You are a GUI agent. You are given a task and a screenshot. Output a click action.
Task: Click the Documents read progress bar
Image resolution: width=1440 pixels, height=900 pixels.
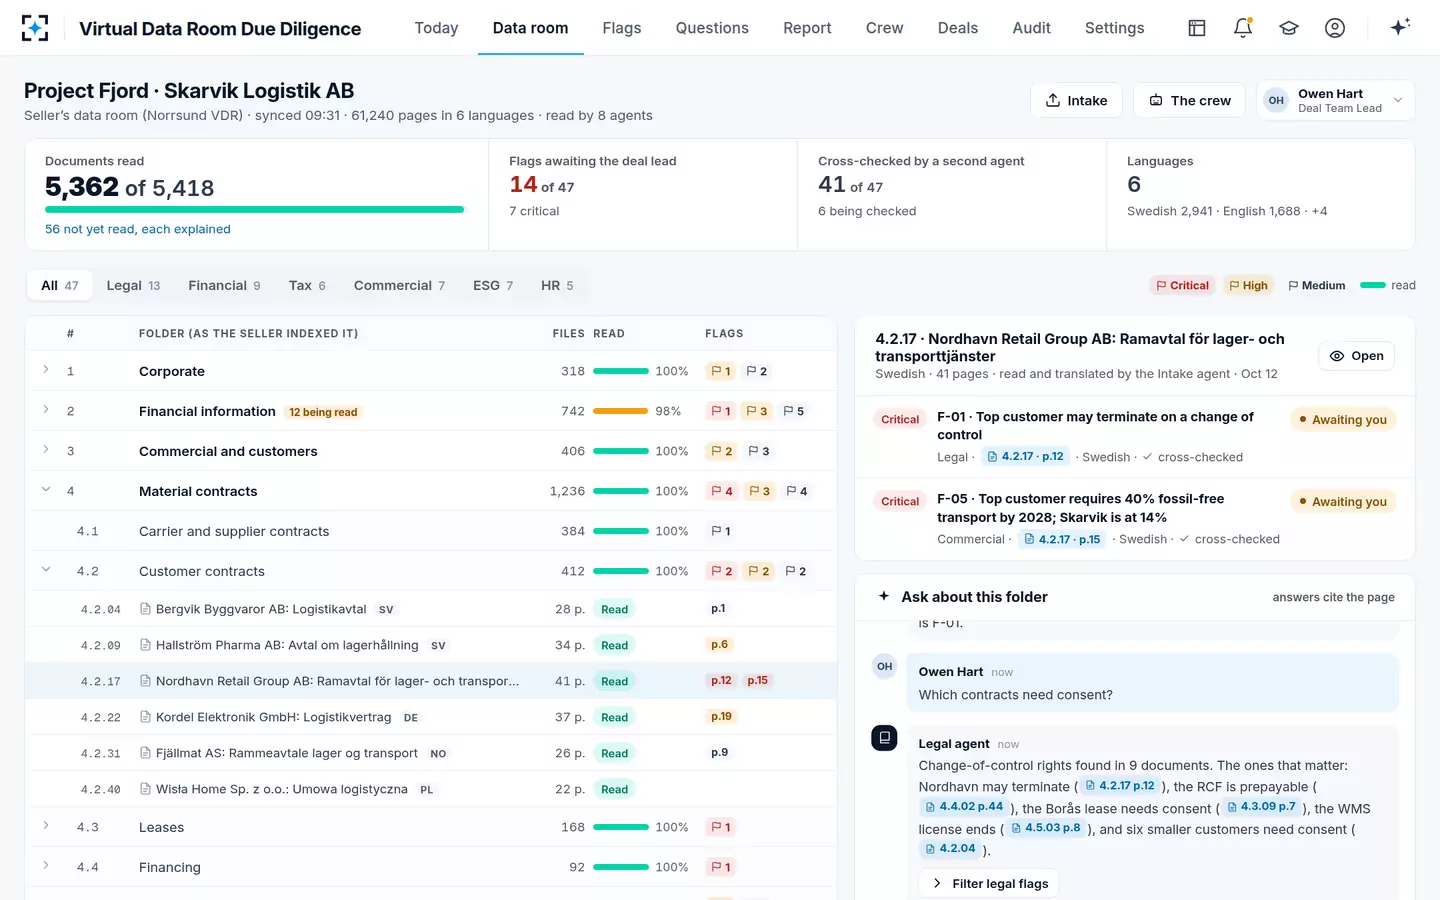click(x=255, y=209)
